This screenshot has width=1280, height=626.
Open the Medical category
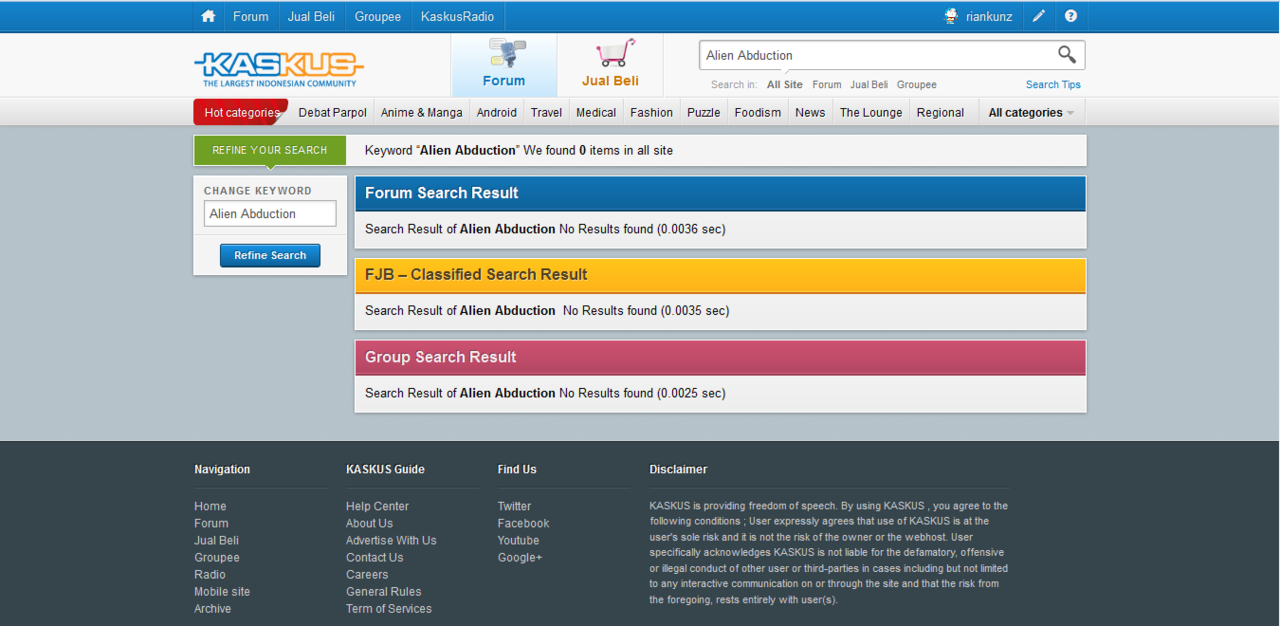[x=596, y=113]
